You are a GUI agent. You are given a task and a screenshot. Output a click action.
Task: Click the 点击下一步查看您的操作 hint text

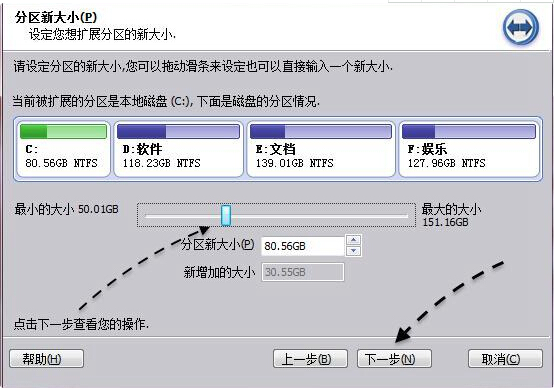point(81,324)
